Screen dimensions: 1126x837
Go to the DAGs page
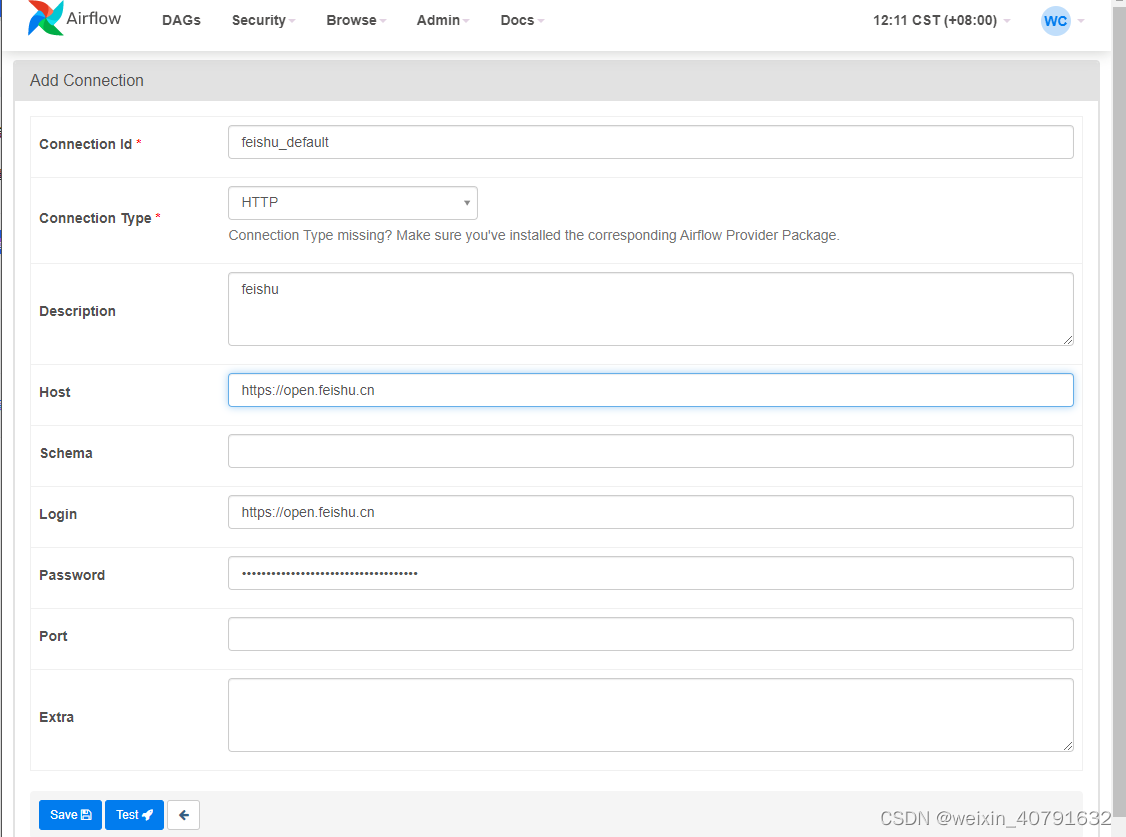(x=181, y=20)
